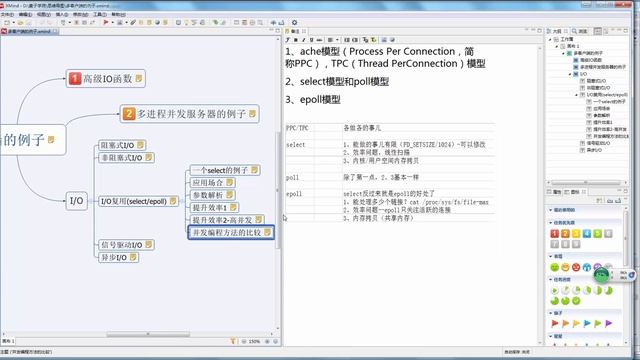Select the priority 3 yellow marker
Screen dimensions: 640x360
(576, 233)
